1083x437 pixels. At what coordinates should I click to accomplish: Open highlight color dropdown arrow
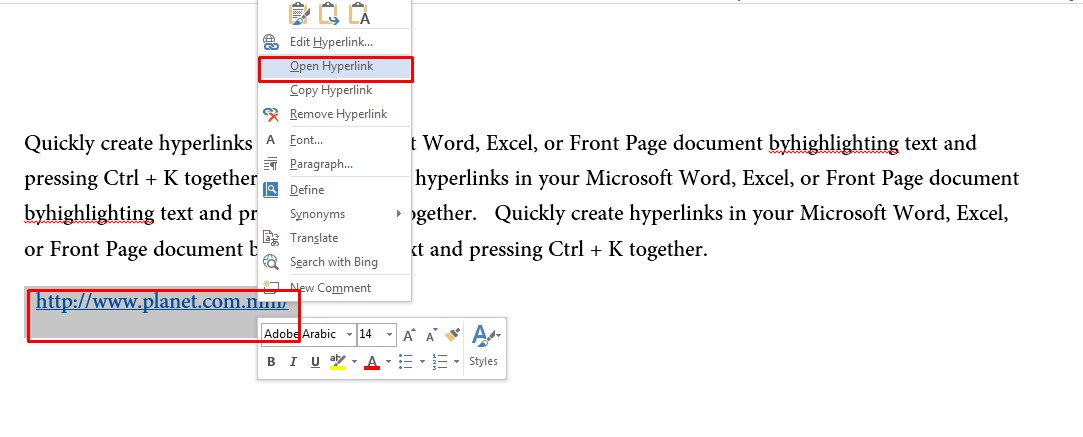coord(354,362)
